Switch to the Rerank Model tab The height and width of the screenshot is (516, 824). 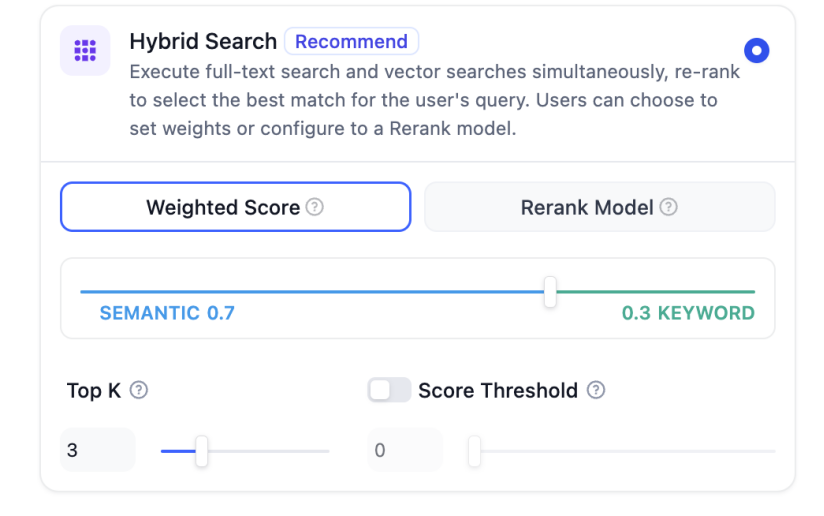[x=599, y=207]
